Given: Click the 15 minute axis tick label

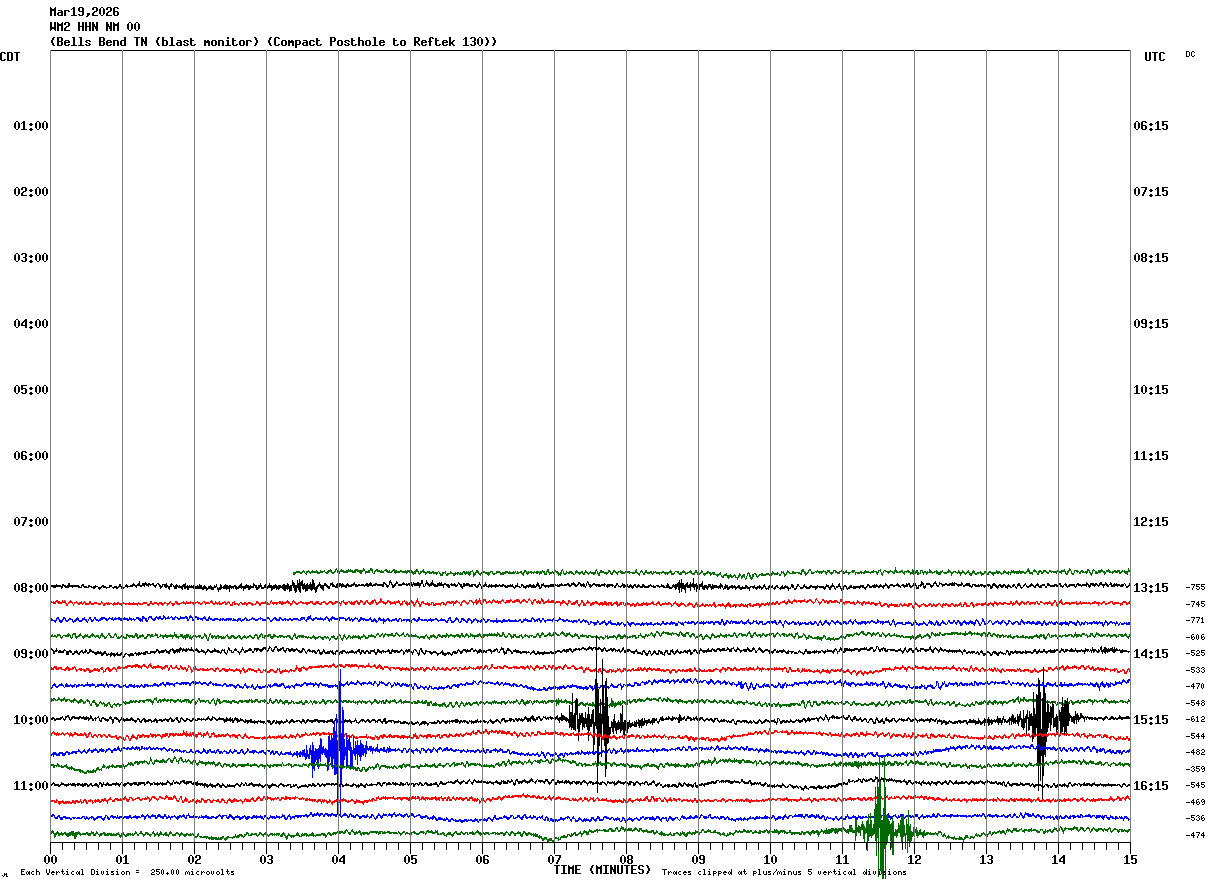Looking at the screenshot, I should (x=1130, y=859).
